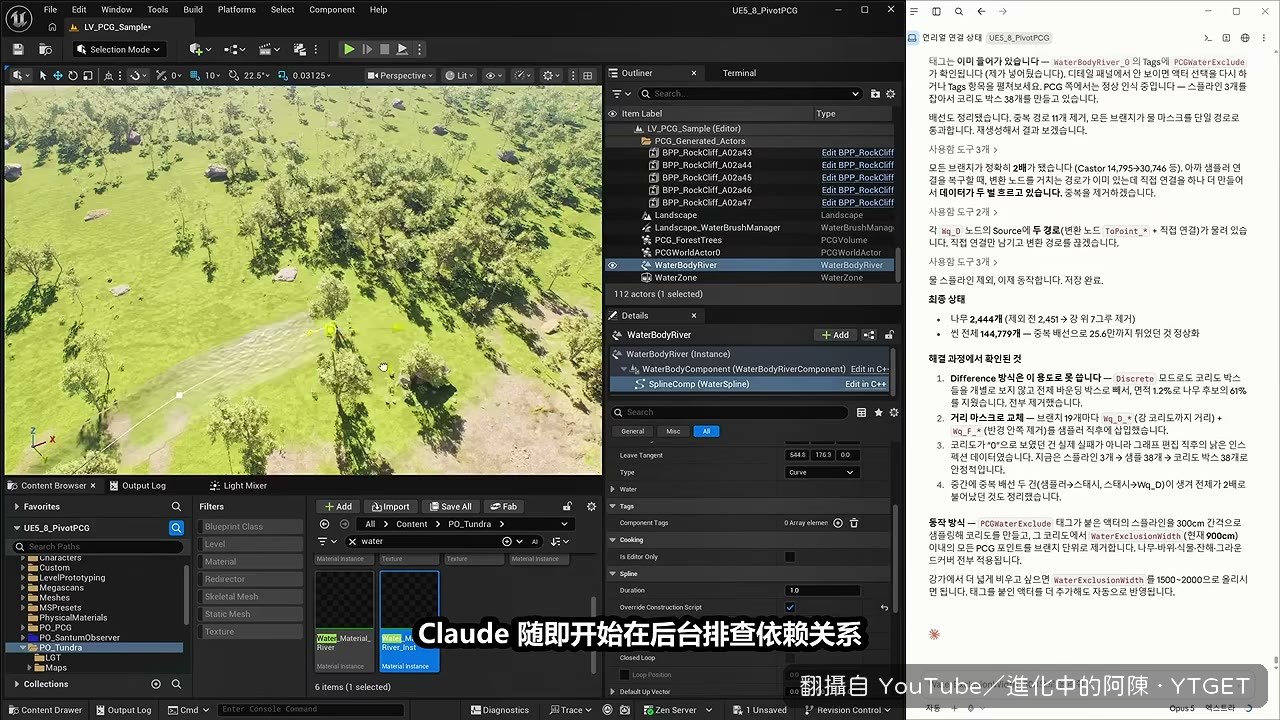This screenshot has width=1280, height=720.
Task: Open Fab from Content Browser toolbar
Action: click(x=503, y=506)
